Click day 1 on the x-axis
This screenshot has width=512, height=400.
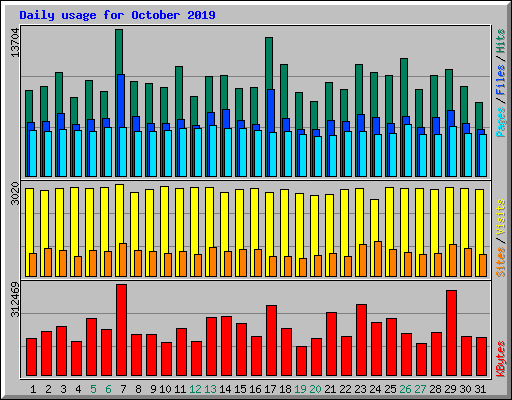33,389
